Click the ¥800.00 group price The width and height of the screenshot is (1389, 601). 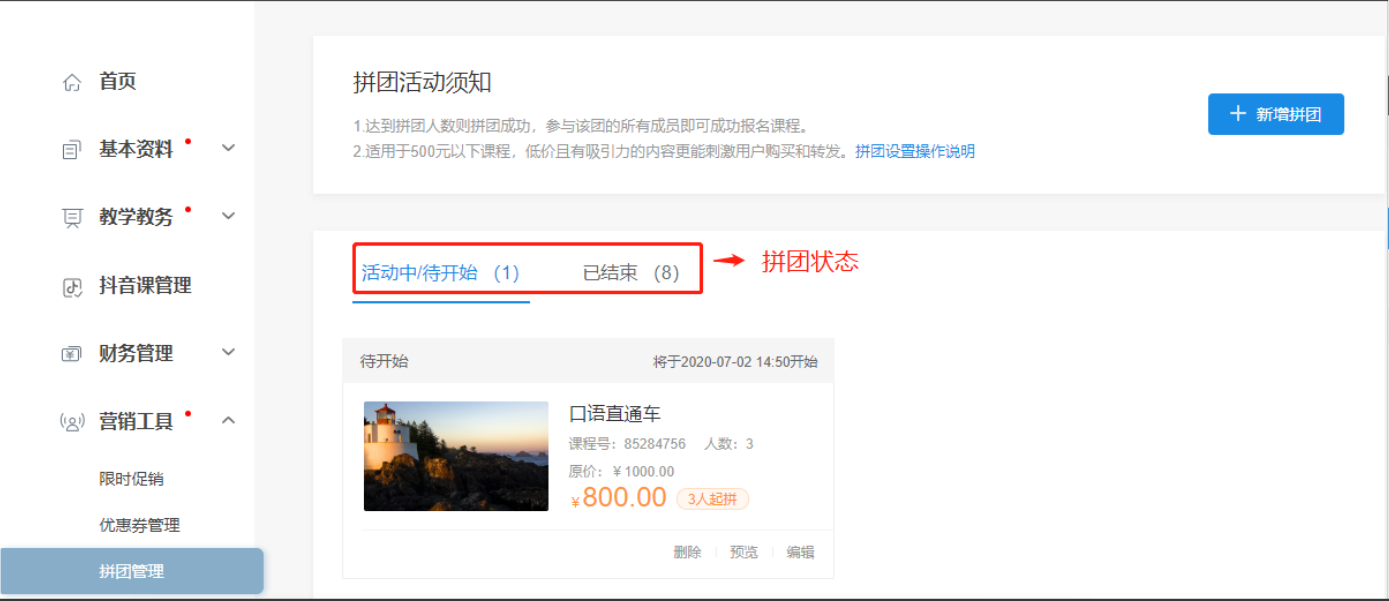coord(618,497)
